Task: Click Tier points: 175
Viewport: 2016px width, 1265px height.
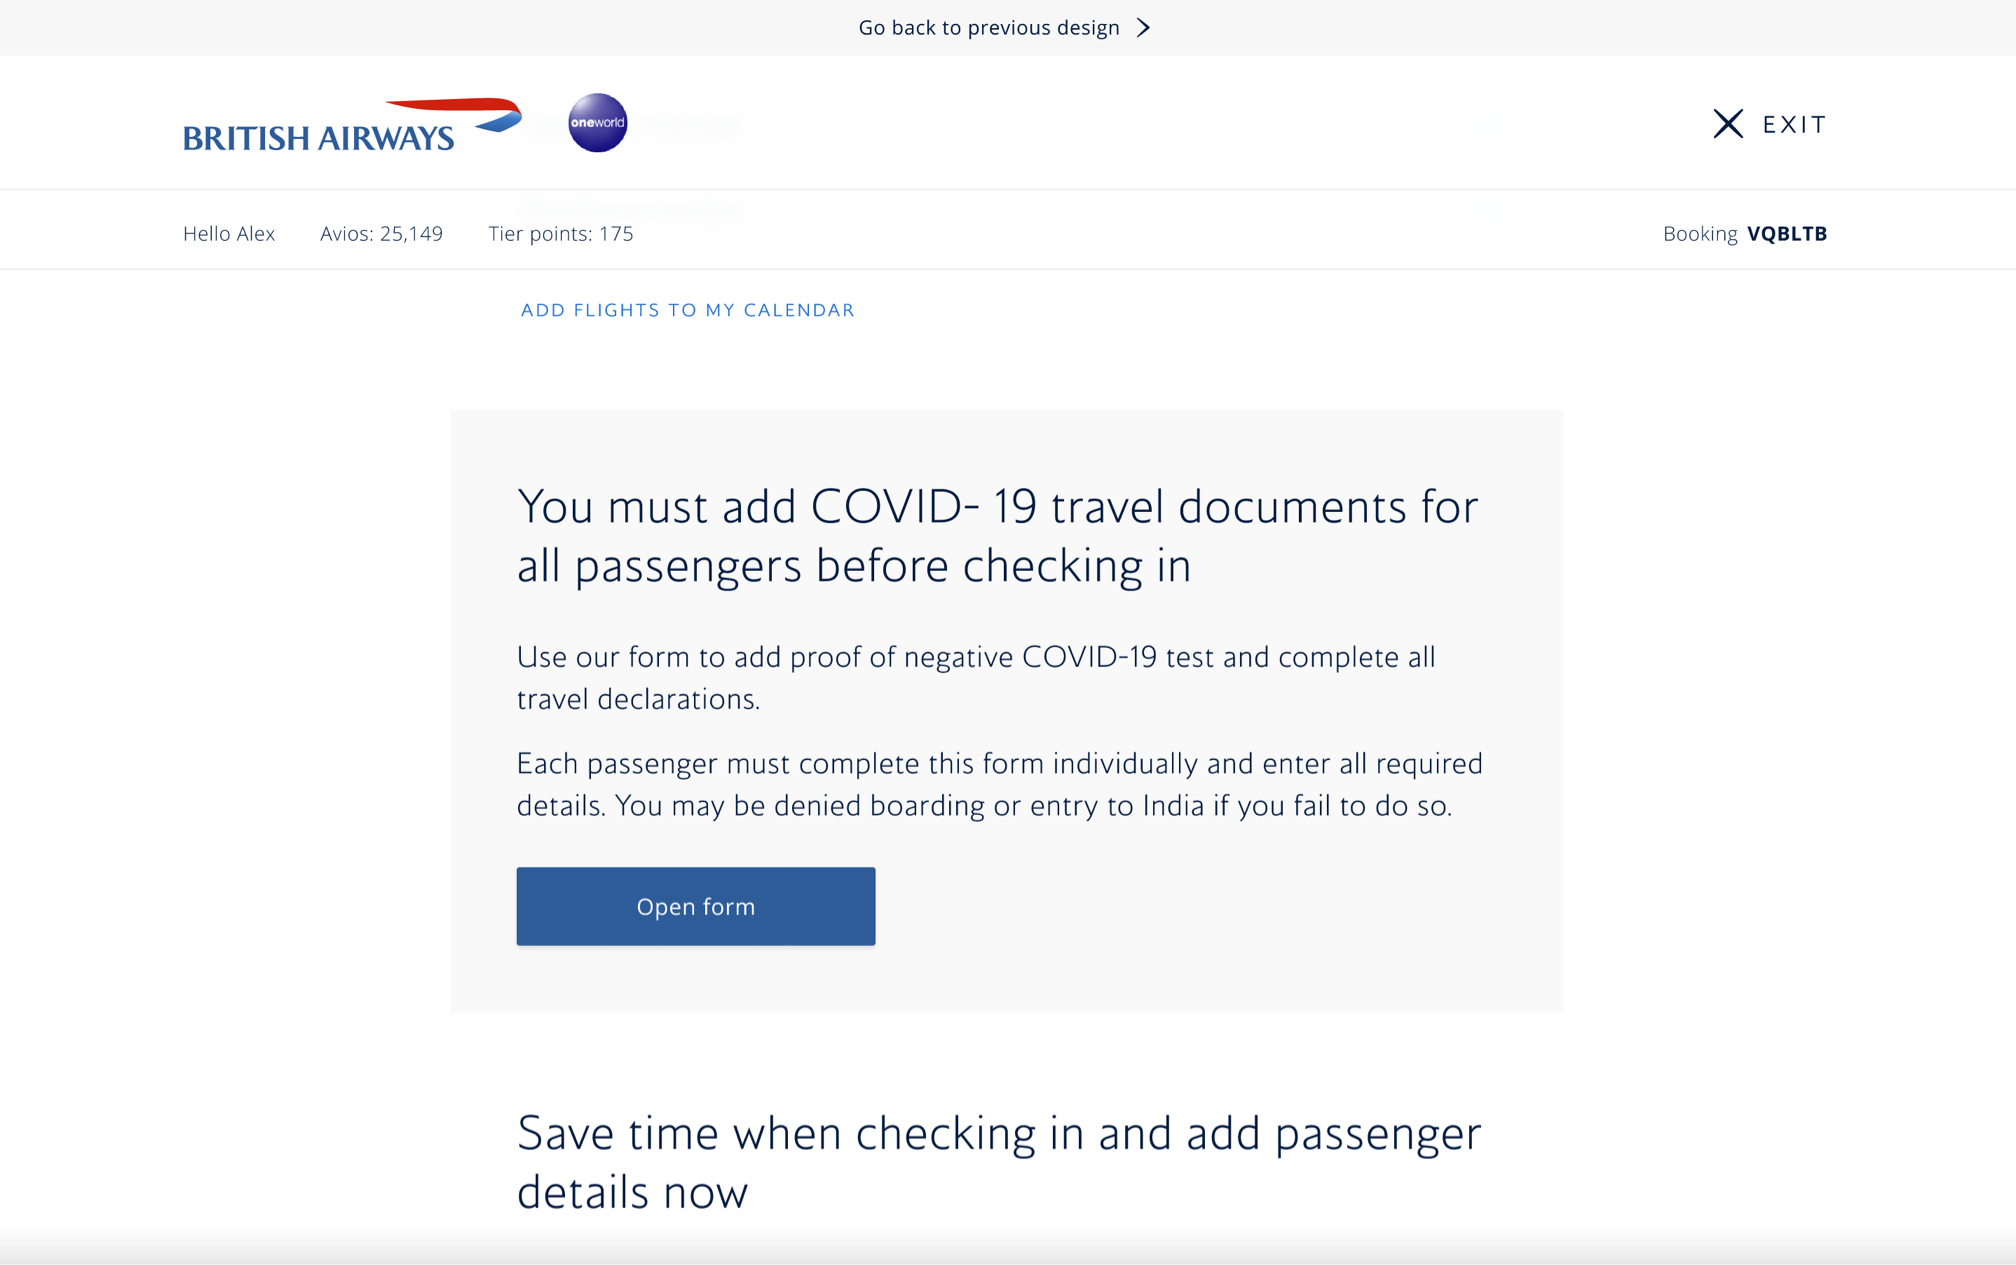Action: coord(560,234)
